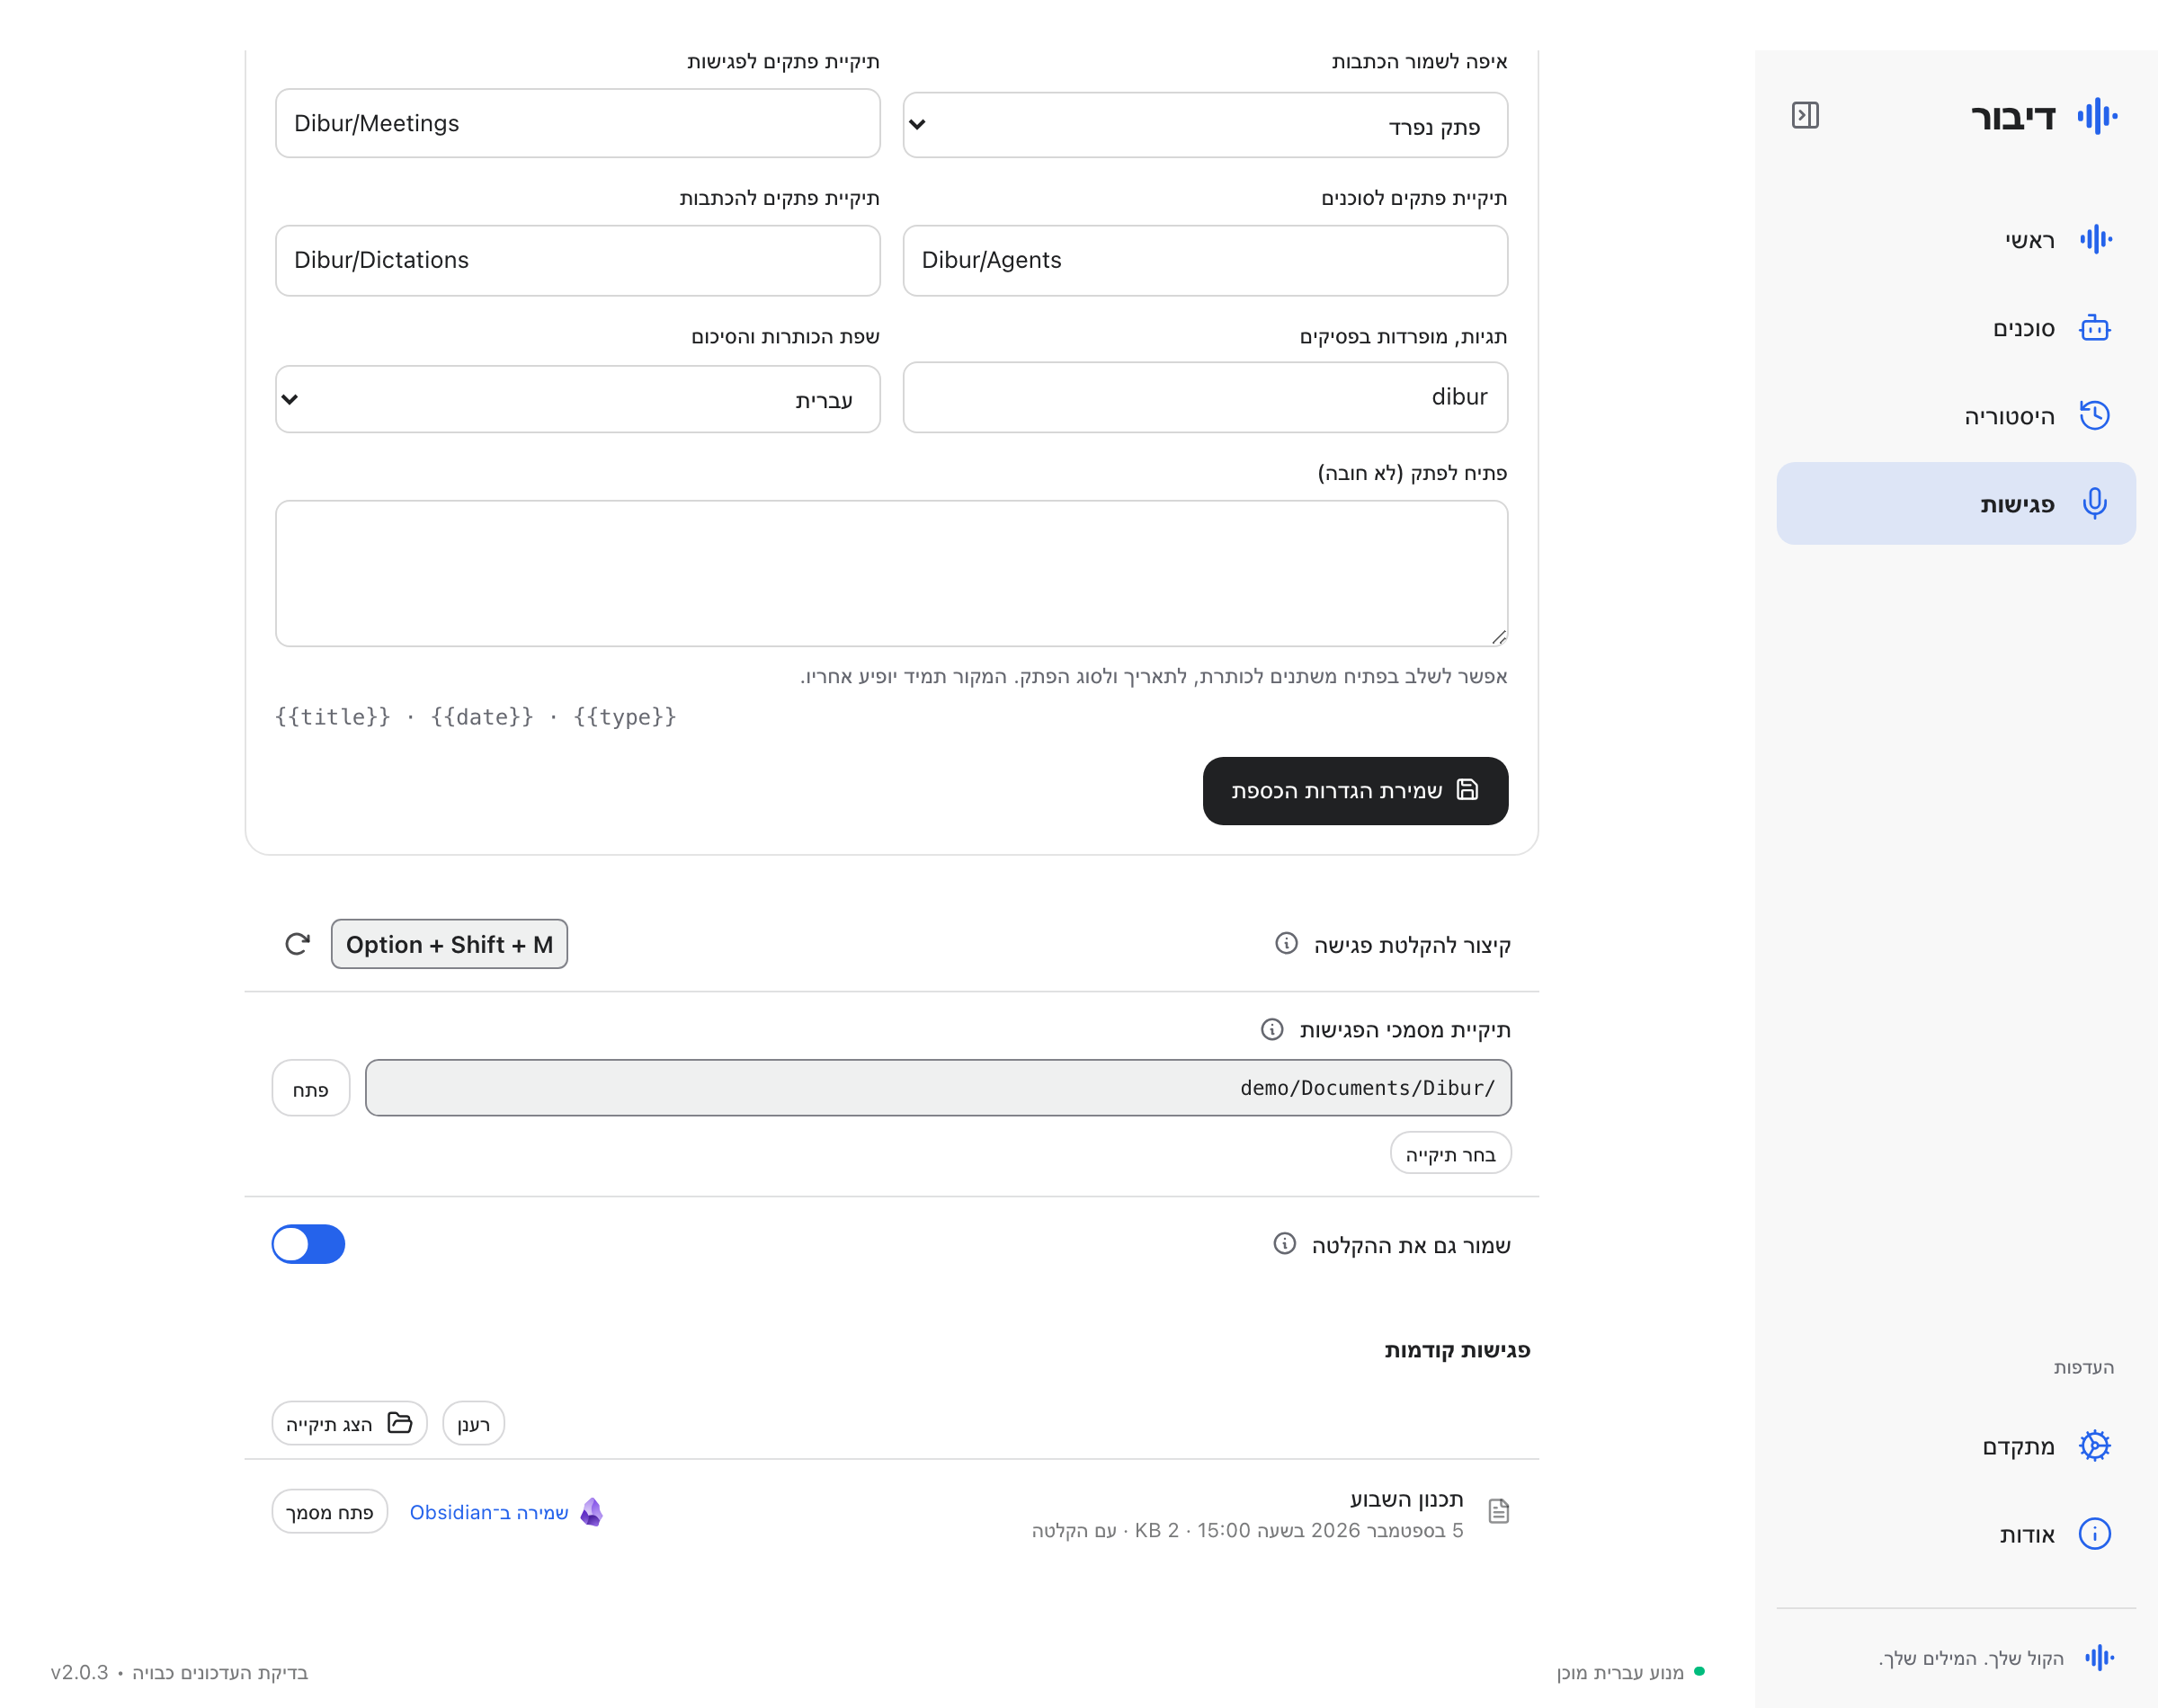The height and width of the screenshot is (1708, 2158).
Task: Click the robot icon beside סוכנים
Action: coord(2094,328)
